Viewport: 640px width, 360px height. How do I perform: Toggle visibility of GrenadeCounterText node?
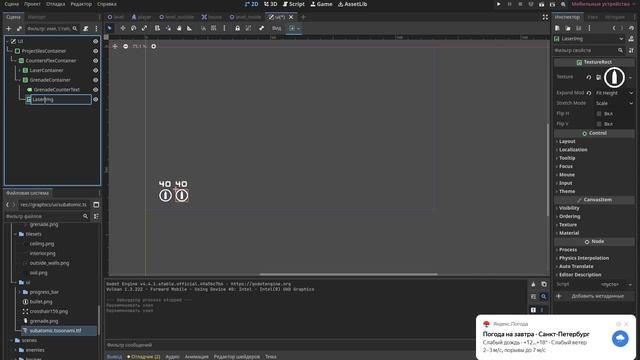tap(96, 90)
